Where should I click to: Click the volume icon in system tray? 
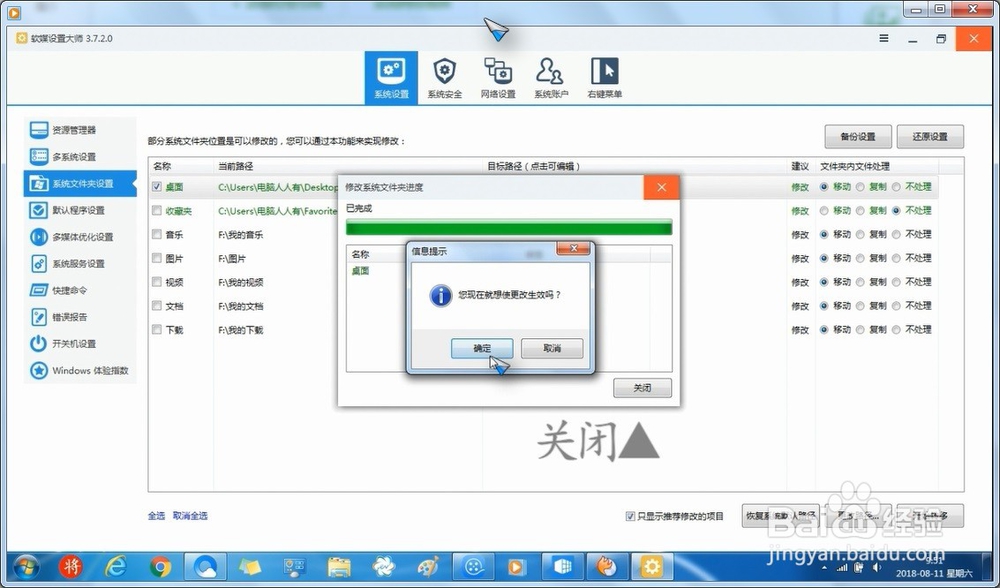tap(876, 567)
